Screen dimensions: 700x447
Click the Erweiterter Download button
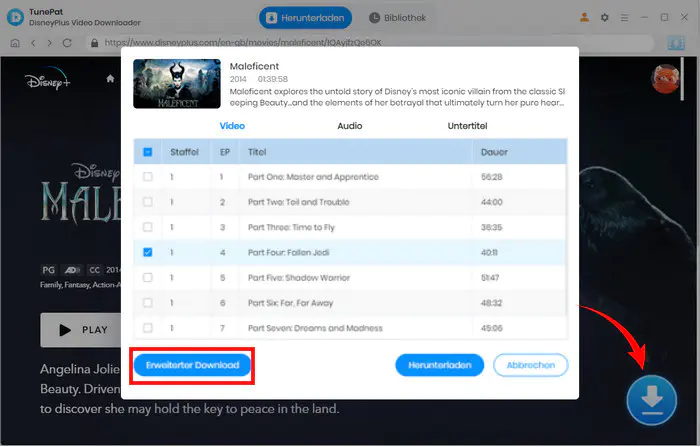(x=192, y=365)
